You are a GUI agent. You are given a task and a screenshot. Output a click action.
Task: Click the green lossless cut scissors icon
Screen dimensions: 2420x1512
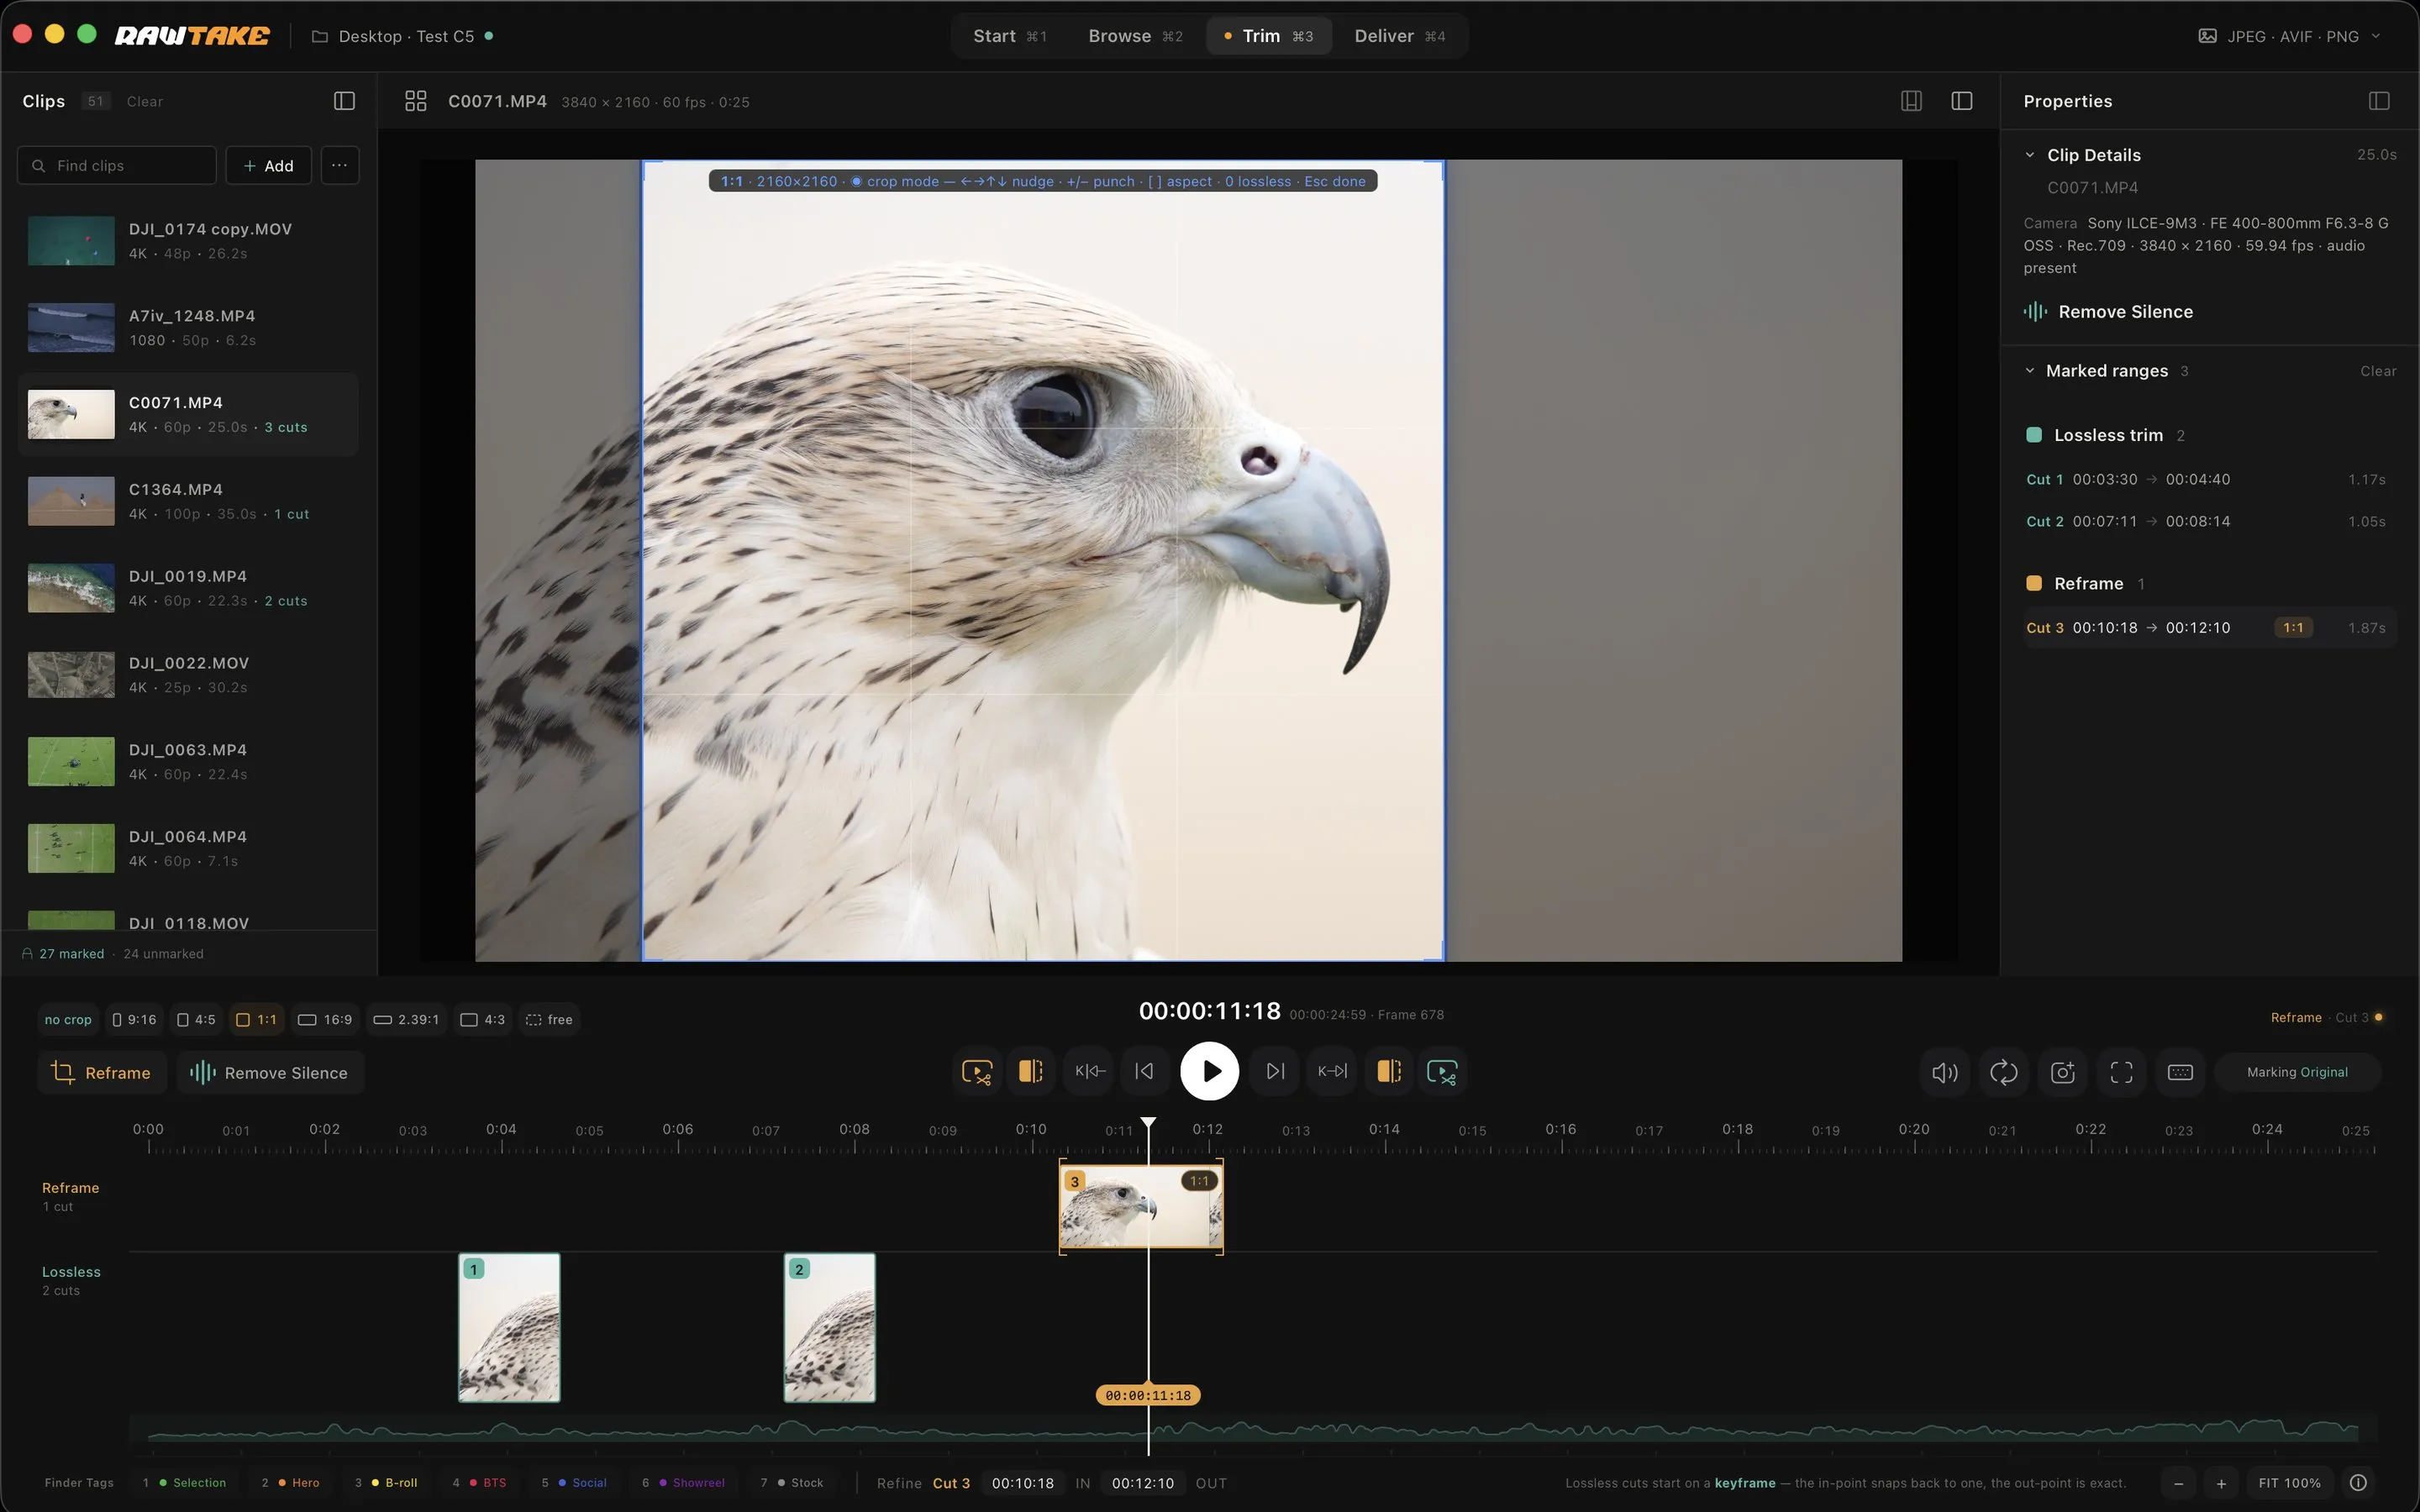click(1442, 1072)
